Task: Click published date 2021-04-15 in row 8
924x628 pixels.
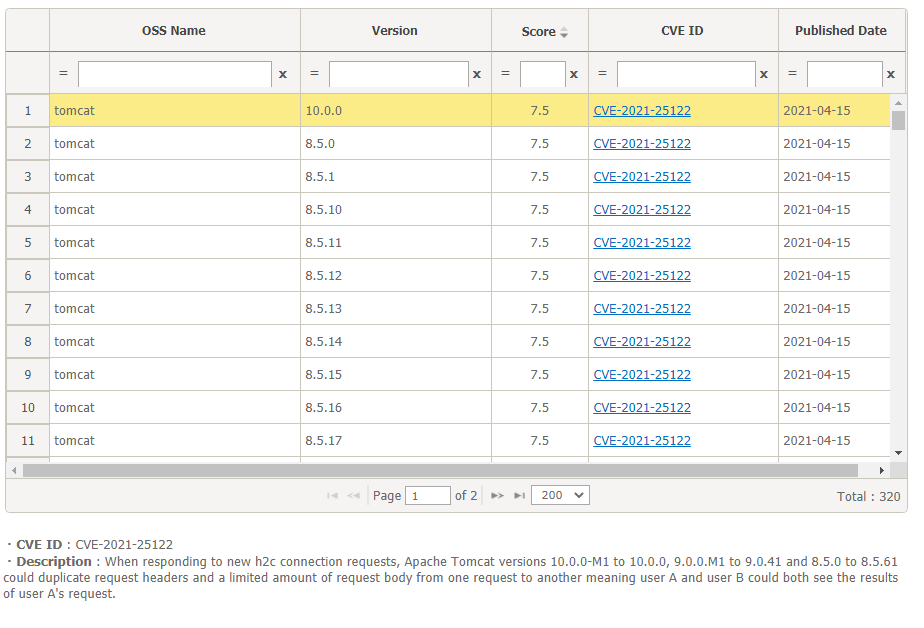Action: [817, 342]
